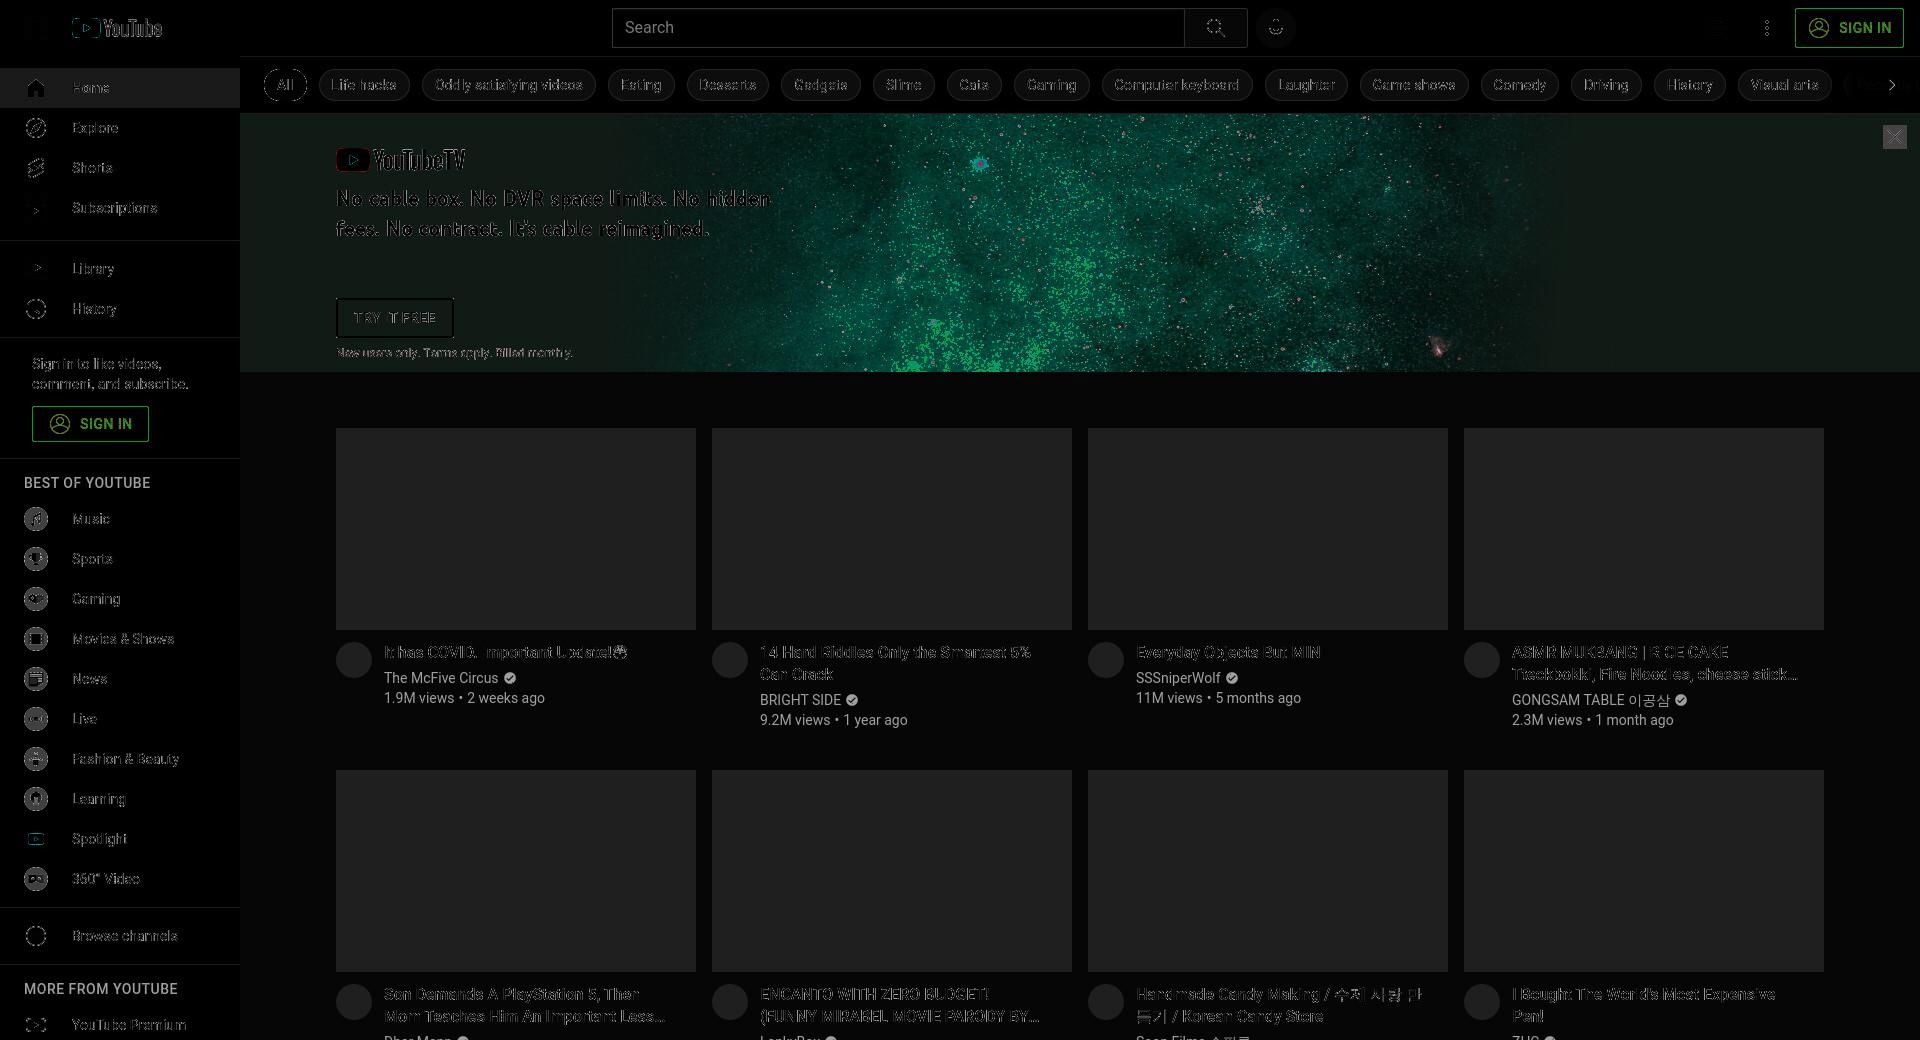
Task: Open the Learning channel icon
Action: point(36,799)
